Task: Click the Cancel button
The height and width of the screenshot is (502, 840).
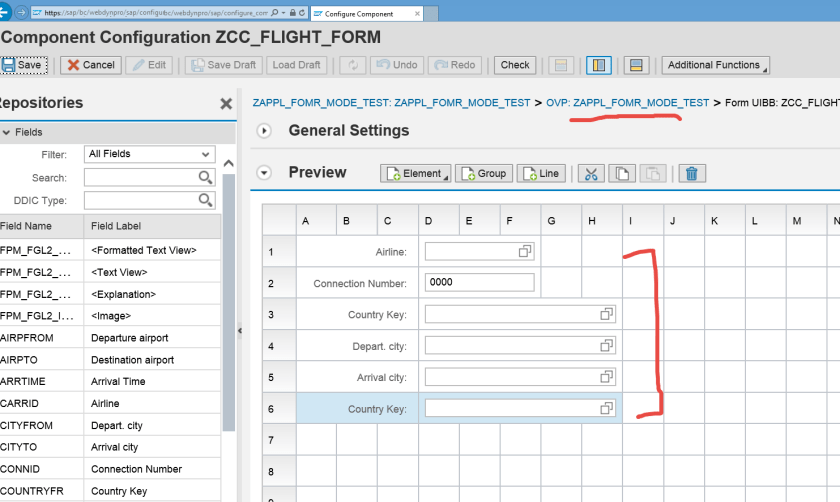Action: pyautogui.click(x=91, y=65)
